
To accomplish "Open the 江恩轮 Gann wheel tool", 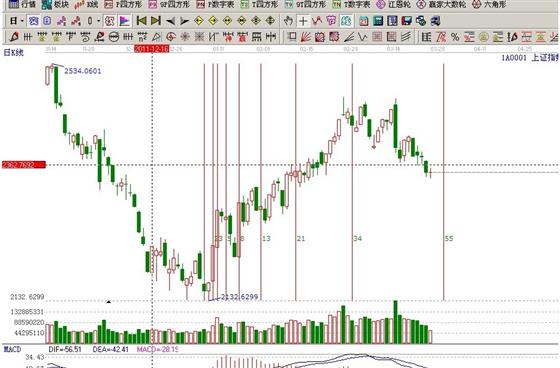I will [x=392, y=5].
